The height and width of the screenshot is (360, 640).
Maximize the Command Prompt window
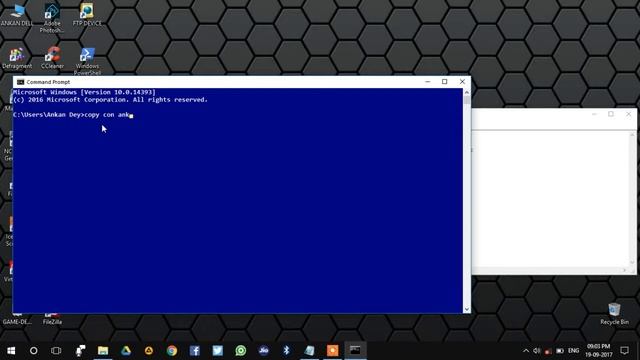(x=444, y=82)
